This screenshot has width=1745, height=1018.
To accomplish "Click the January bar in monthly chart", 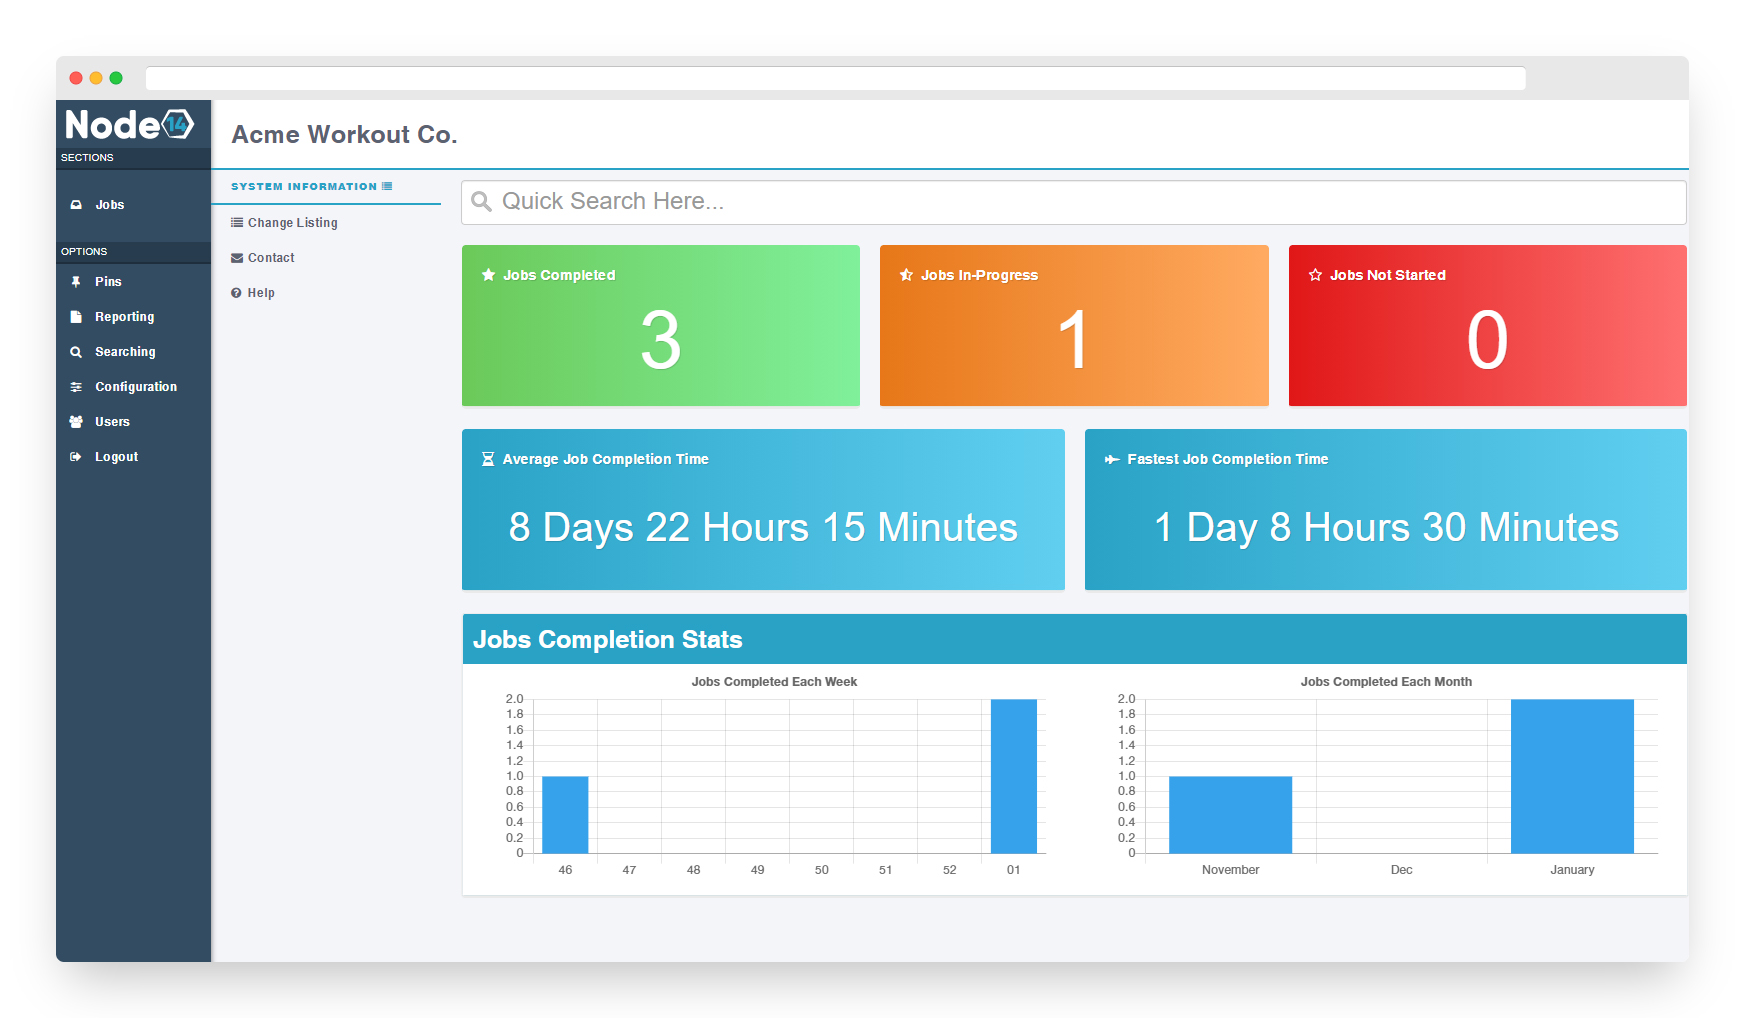I will 1572,776.
